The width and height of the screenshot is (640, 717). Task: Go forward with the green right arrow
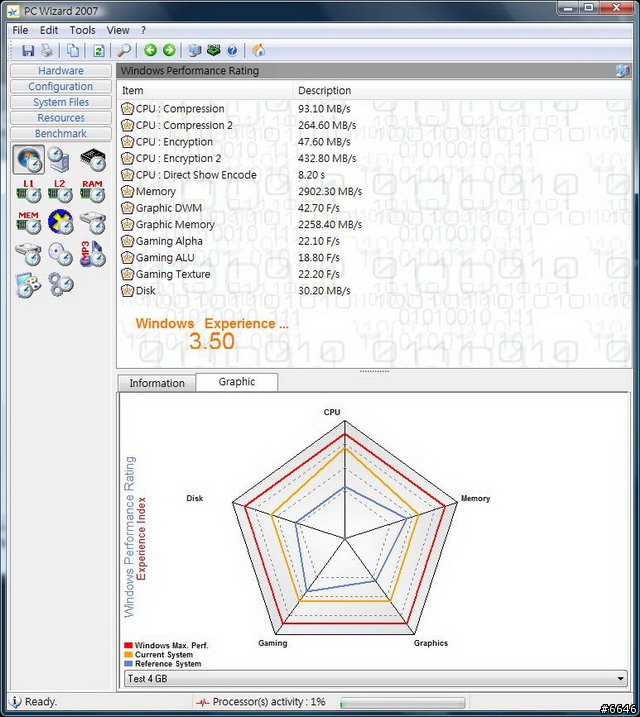coord(169,50)
